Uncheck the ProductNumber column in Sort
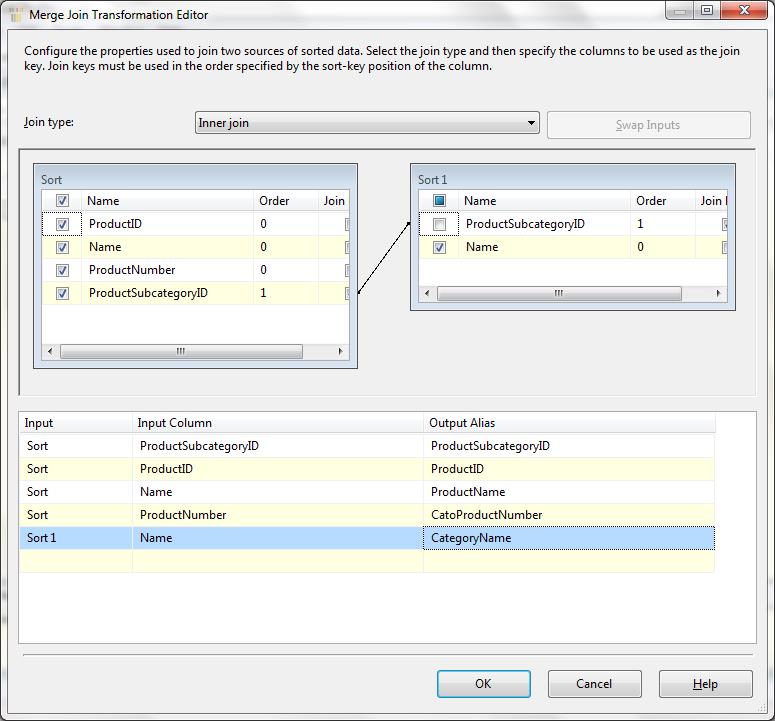This screenshot has width=775, height=721. point(62,271)
